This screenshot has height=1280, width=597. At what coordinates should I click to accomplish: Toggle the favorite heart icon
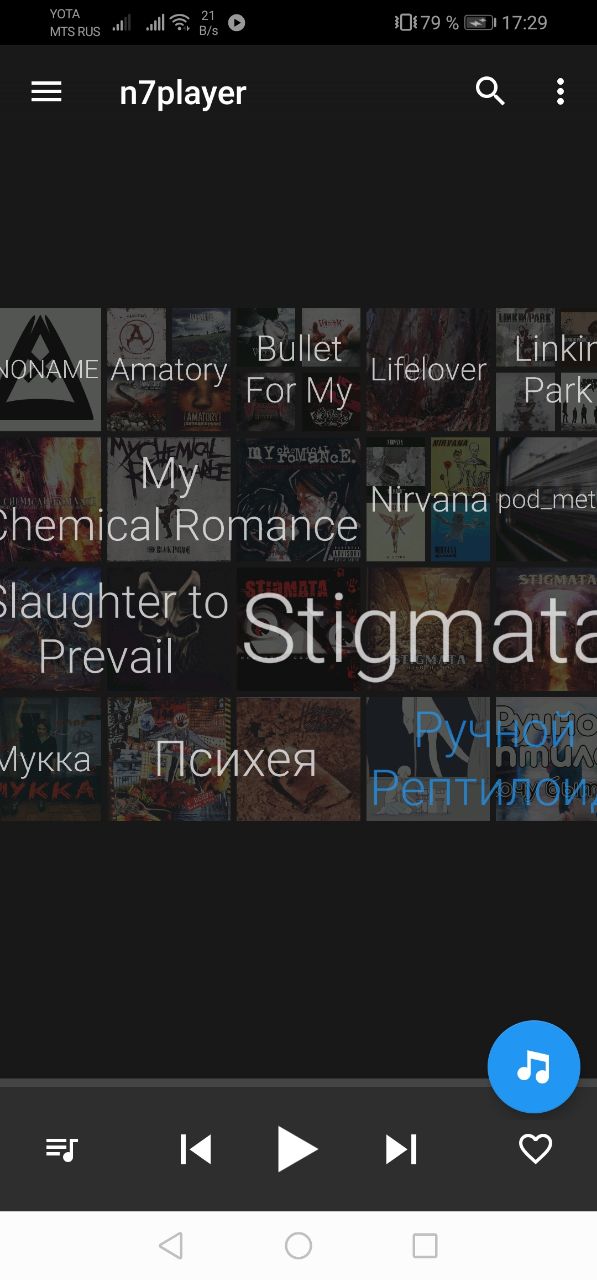535,1149
